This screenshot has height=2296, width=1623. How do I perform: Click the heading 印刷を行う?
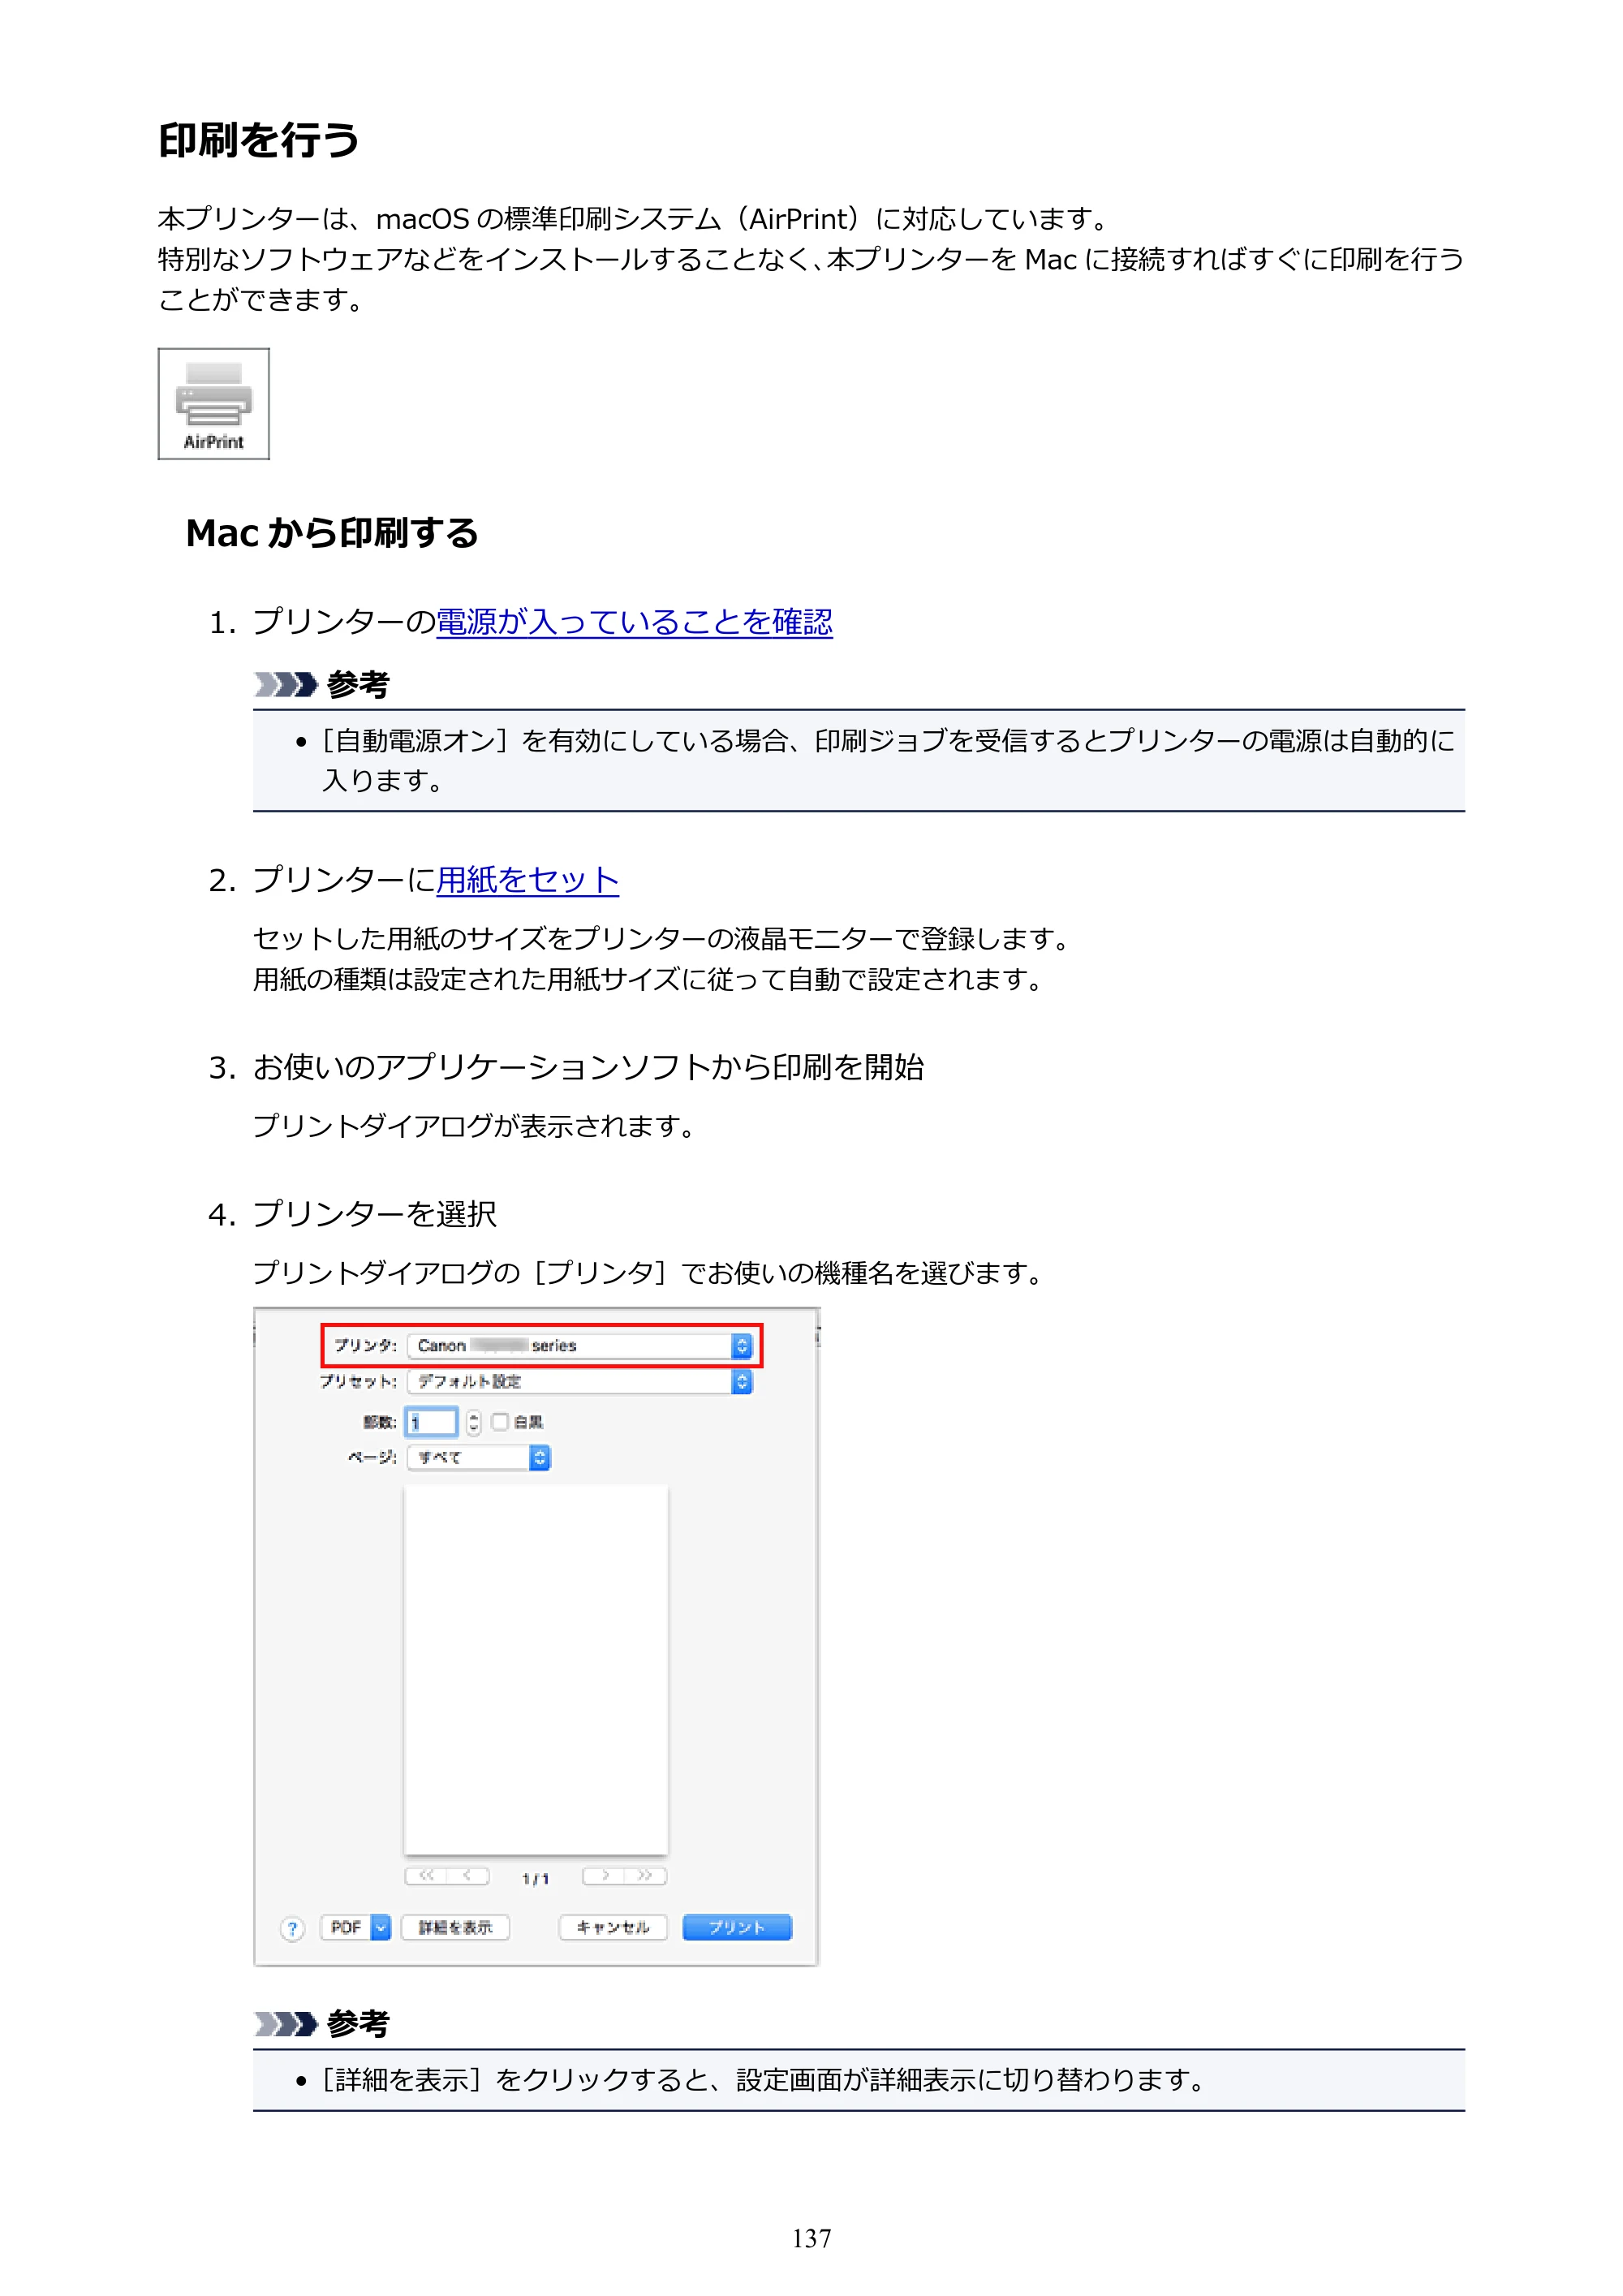coord(259,140)
